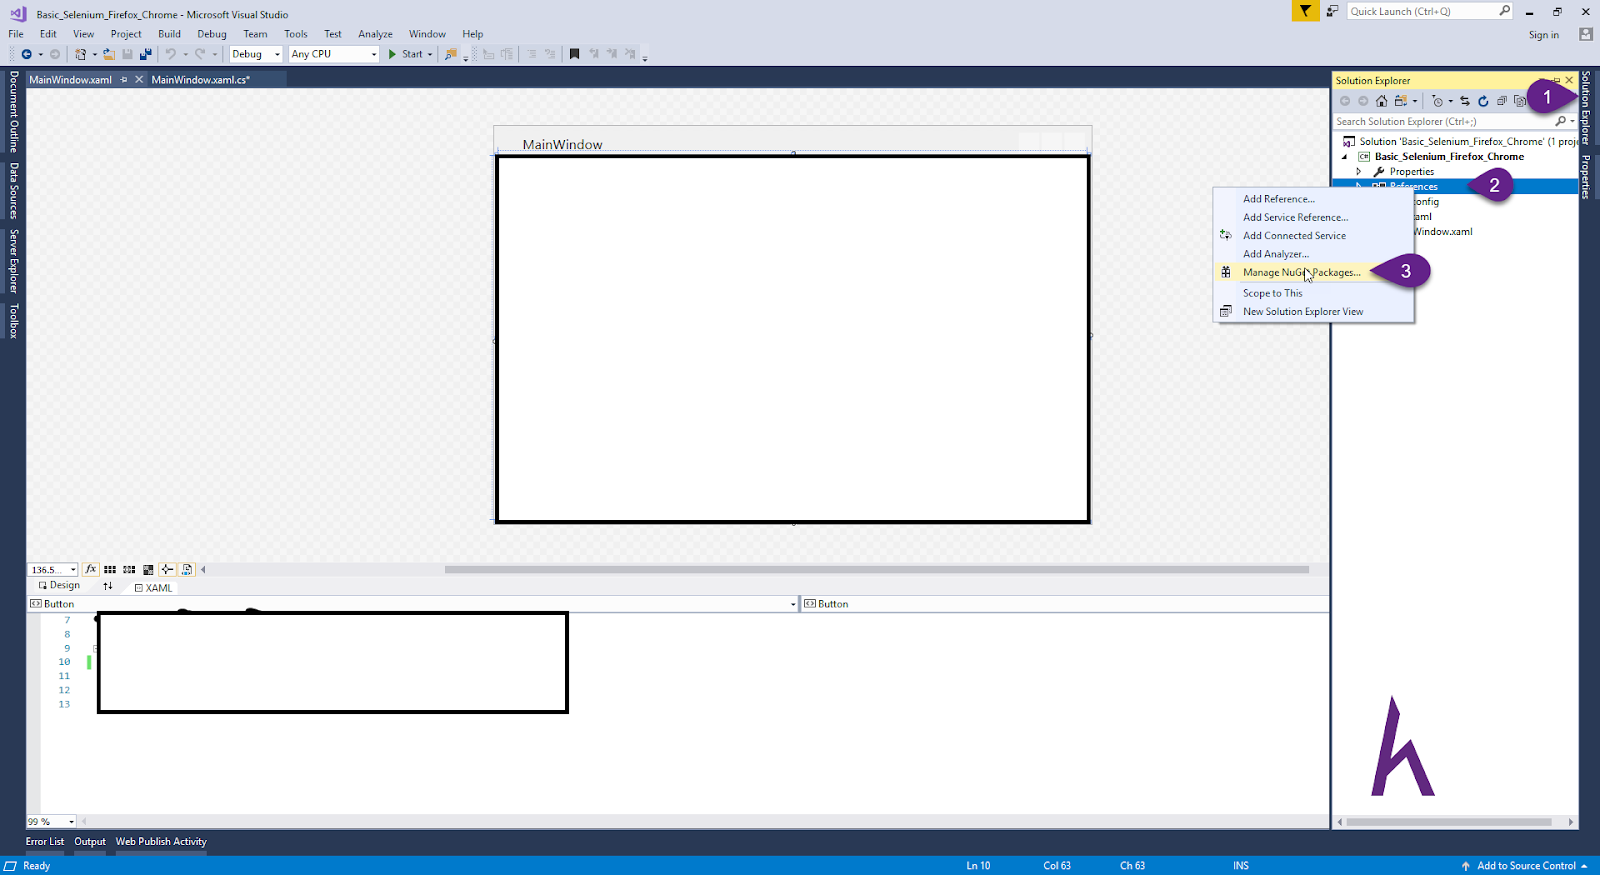The height and width of the screenshot is (875, 1600).
Task: Toggle a bookmark with the bookmark icon
Action: tap(574, 54)
